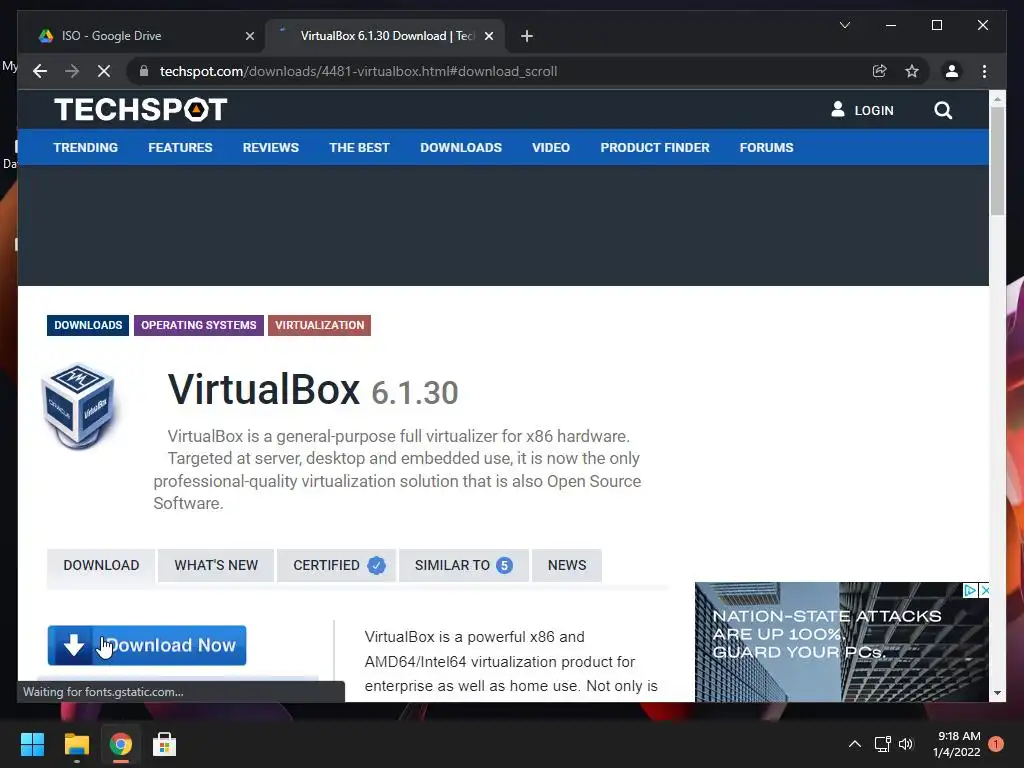Open the tab search dropdown arrow

(x=844, y=25)
